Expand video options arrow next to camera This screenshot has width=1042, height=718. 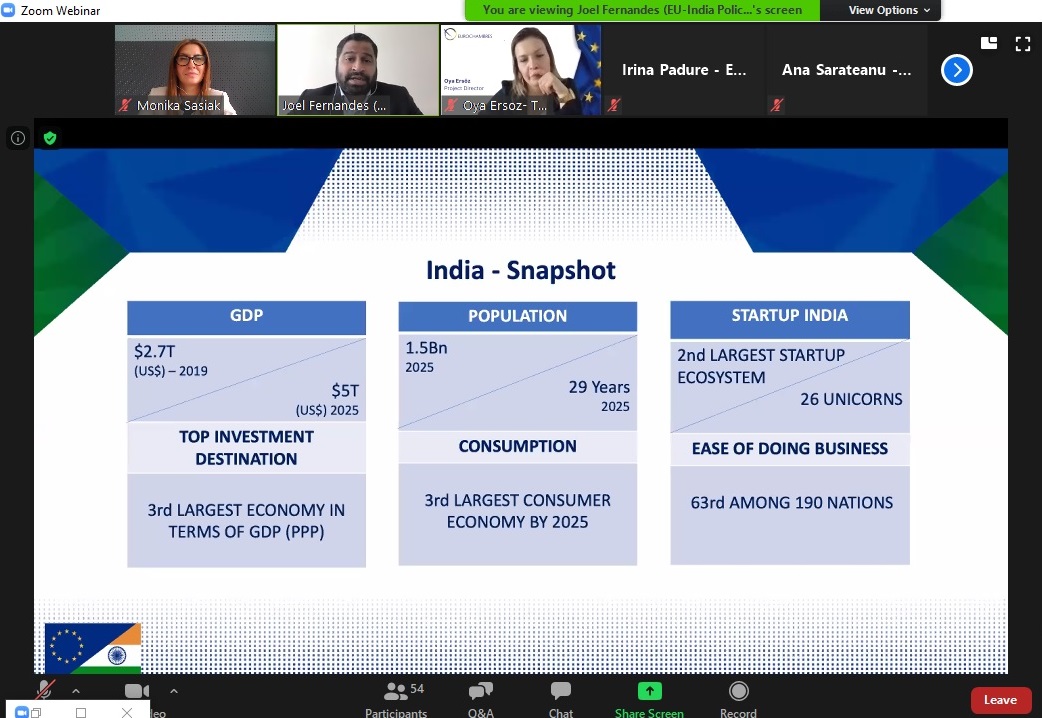click(174, 691)
